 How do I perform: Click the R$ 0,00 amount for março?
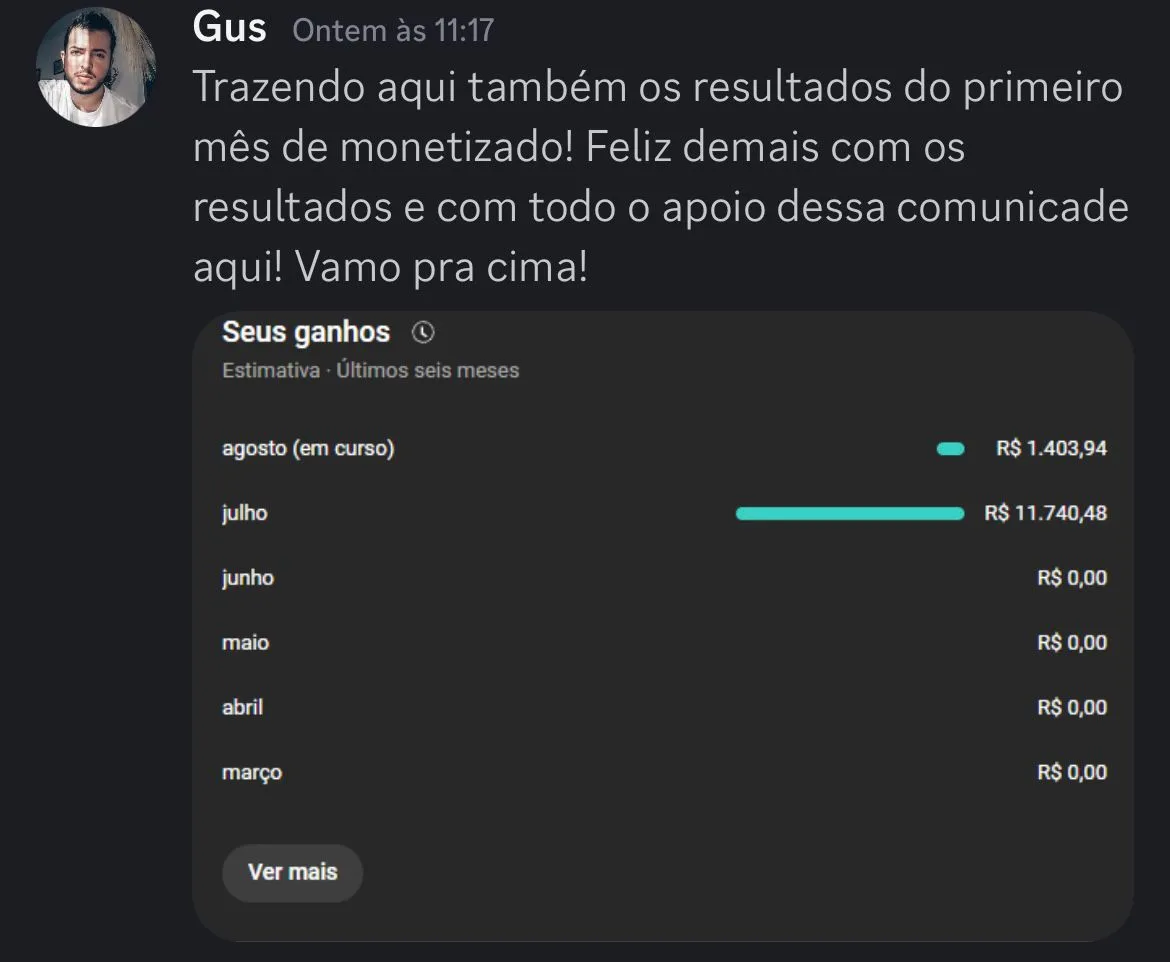pos(1072,773)
